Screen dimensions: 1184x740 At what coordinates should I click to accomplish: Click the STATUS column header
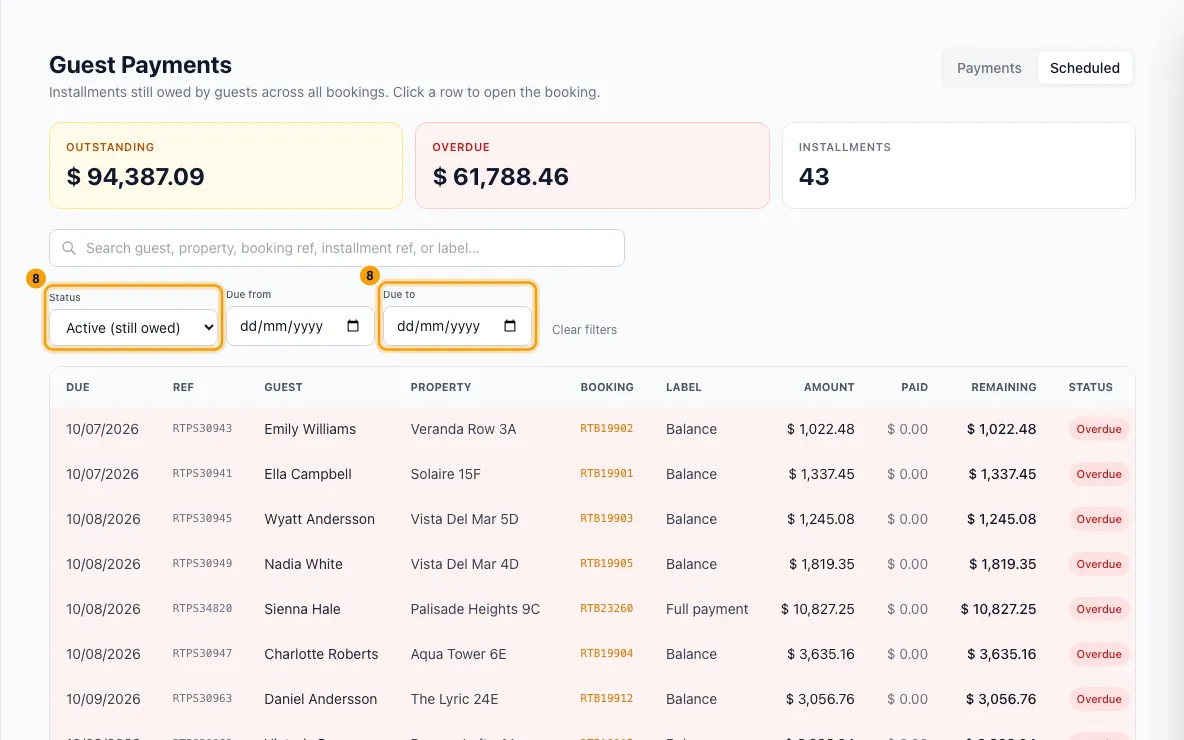1090,387
